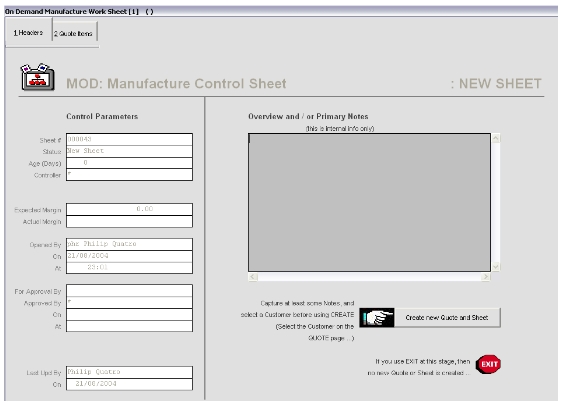Click the notes scrollbar up arrow

pyautogui.click(x=496, y=138)
